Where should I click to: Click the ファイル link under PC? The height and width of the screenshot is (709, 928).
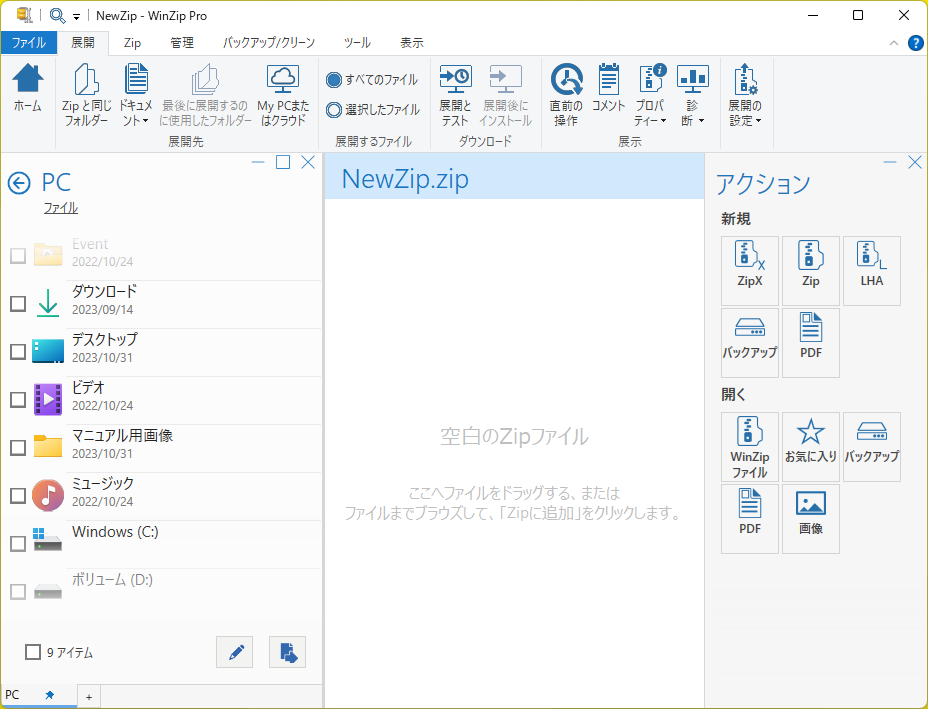point(60,207)
